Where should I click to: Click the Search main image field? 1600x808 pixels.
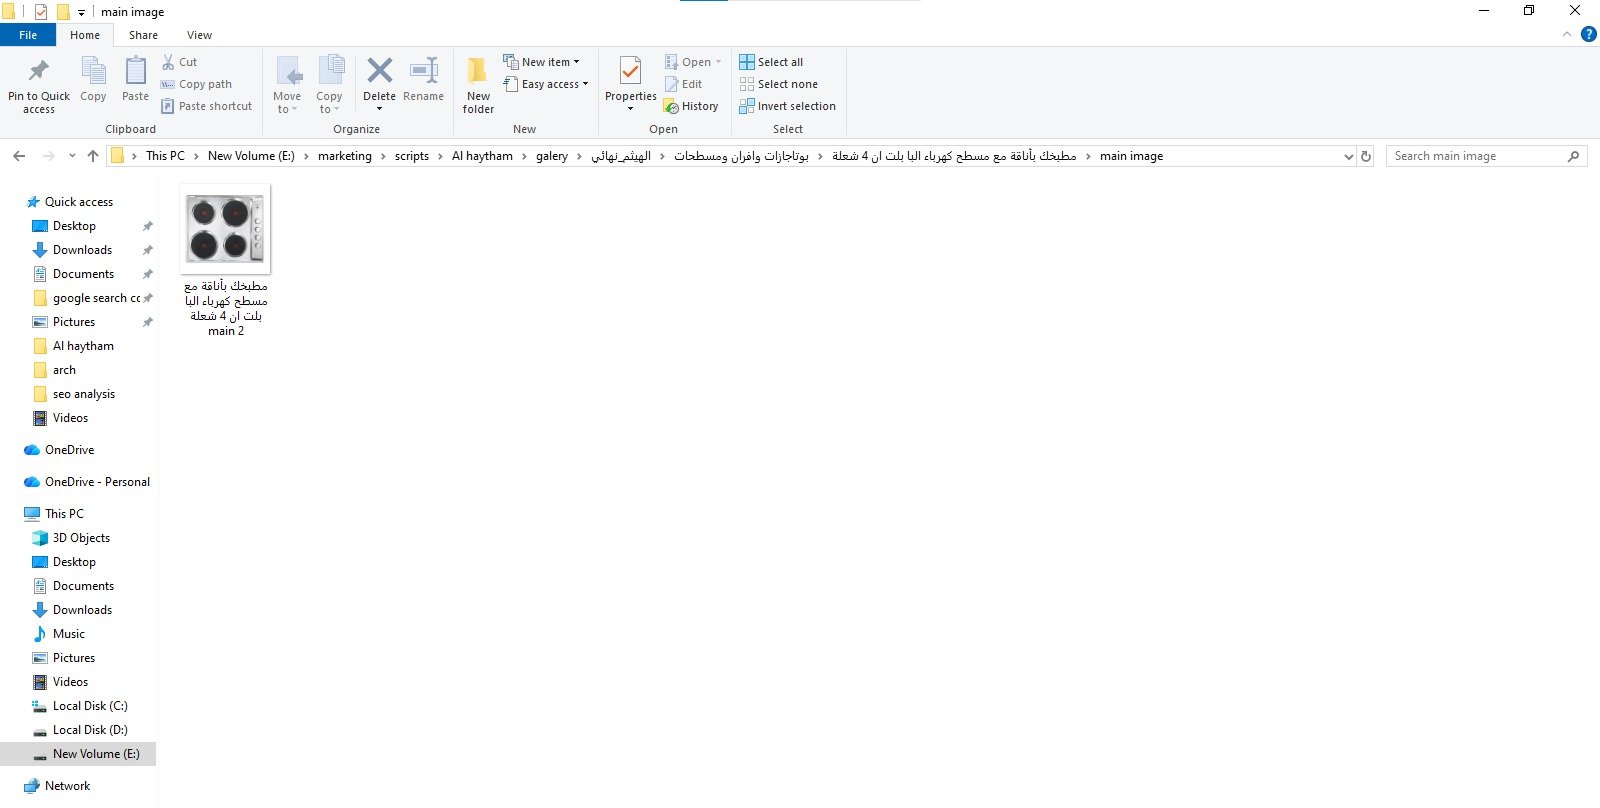point(1476,156)
